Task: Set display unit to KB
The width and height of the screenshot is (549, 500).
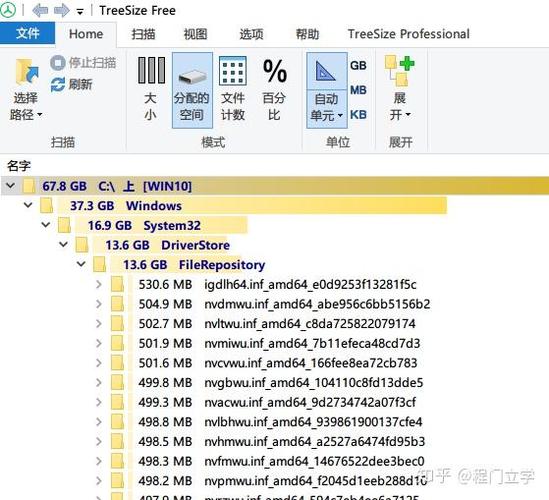Action: point(358,114)
